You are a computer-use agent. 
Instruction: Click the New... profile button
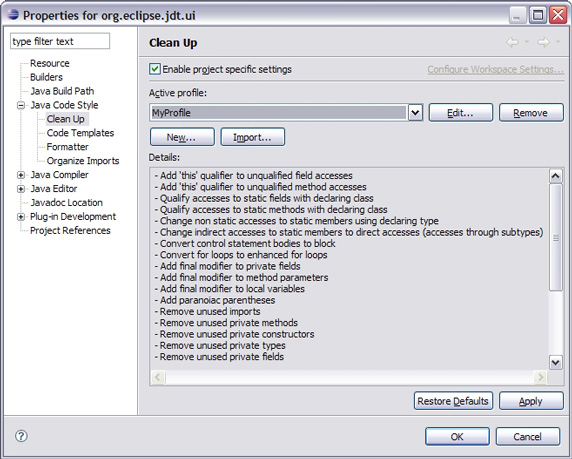point(182,137)
